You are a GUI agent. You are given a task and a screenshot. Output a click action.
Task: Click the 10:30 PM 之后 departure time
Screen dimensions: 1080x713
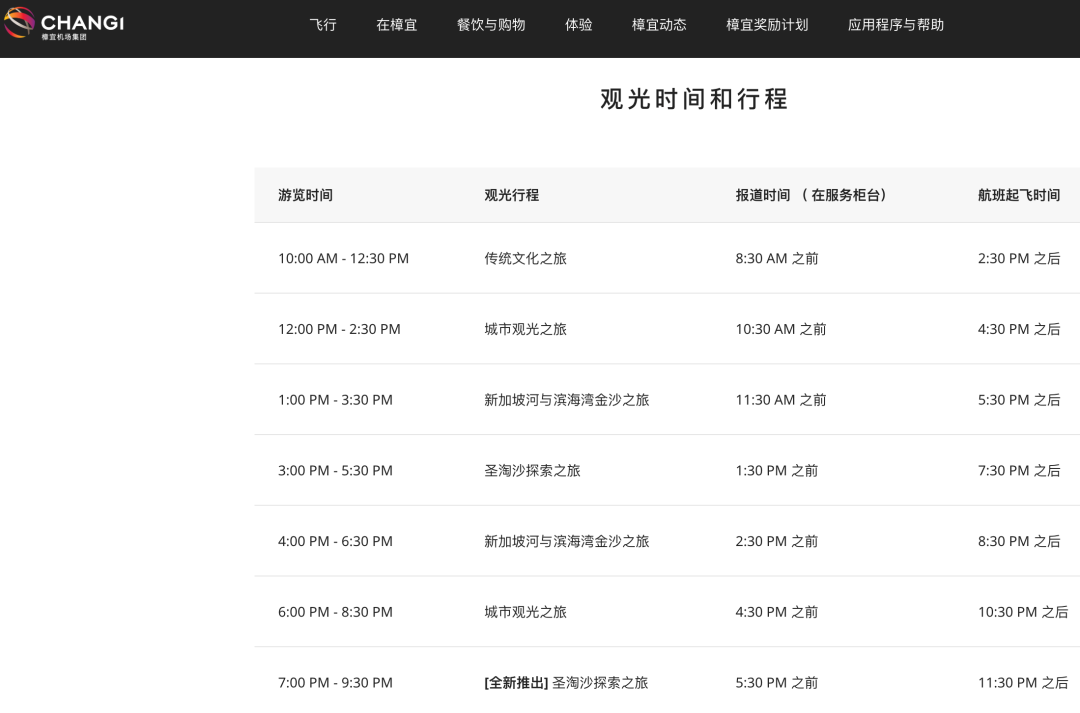point(1024,612)
